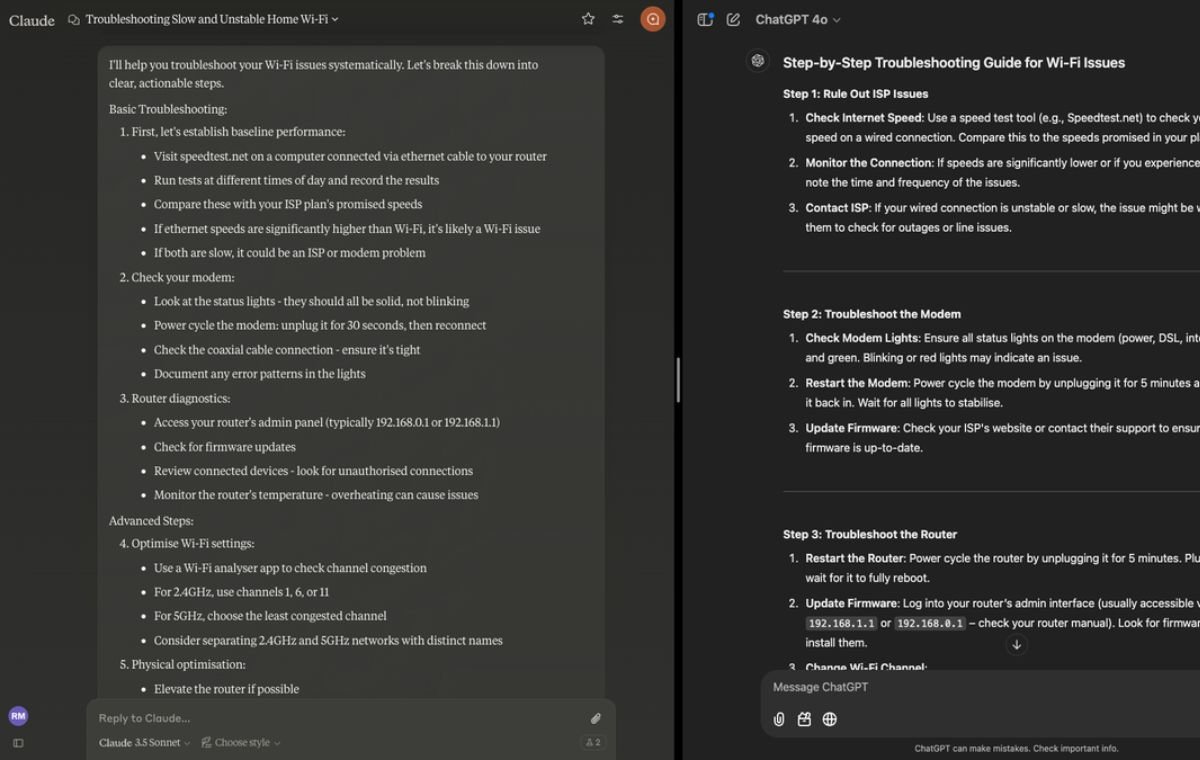Start a new ChatGPT chat with pencil icon
1200x760 pixels.
[733, 19]
